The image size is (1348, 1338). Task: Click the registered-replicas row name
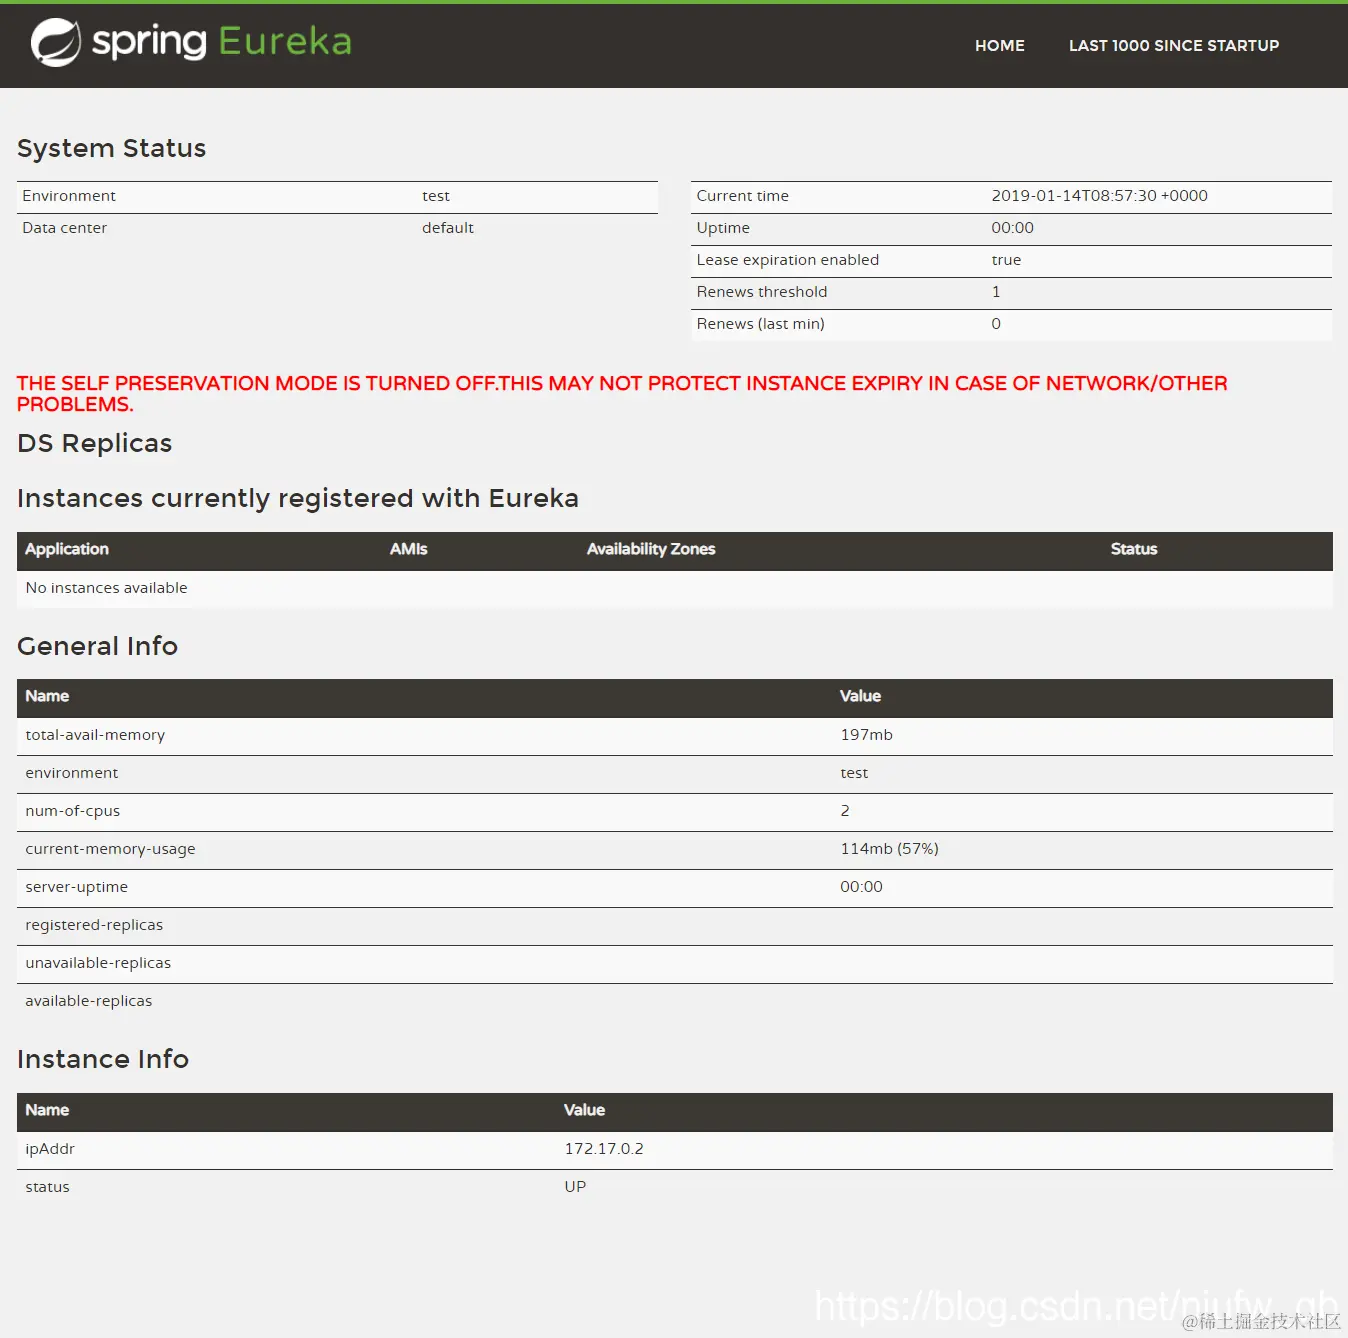(x=94, y=925)
